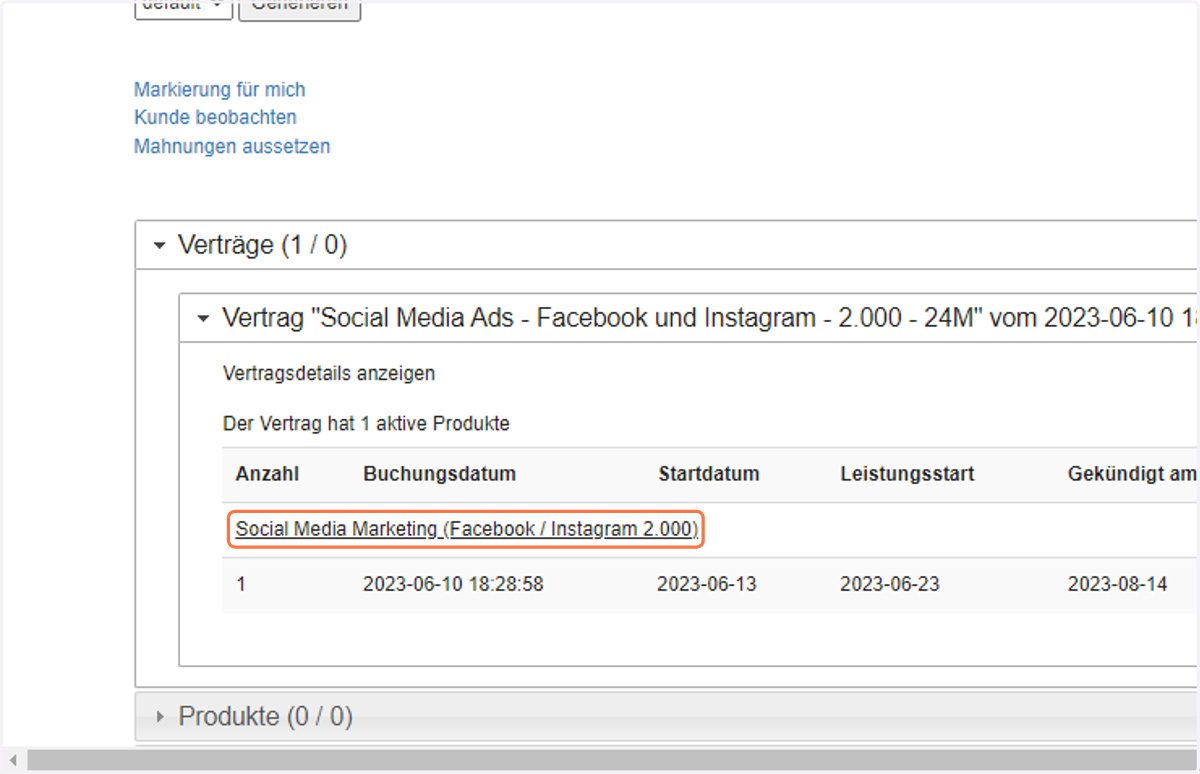Image resolution: width=1200 pixels, height=774 pixels.
Task: Click the horizontal scrollbar at the bottom
Action: click(x=611, y=760)
